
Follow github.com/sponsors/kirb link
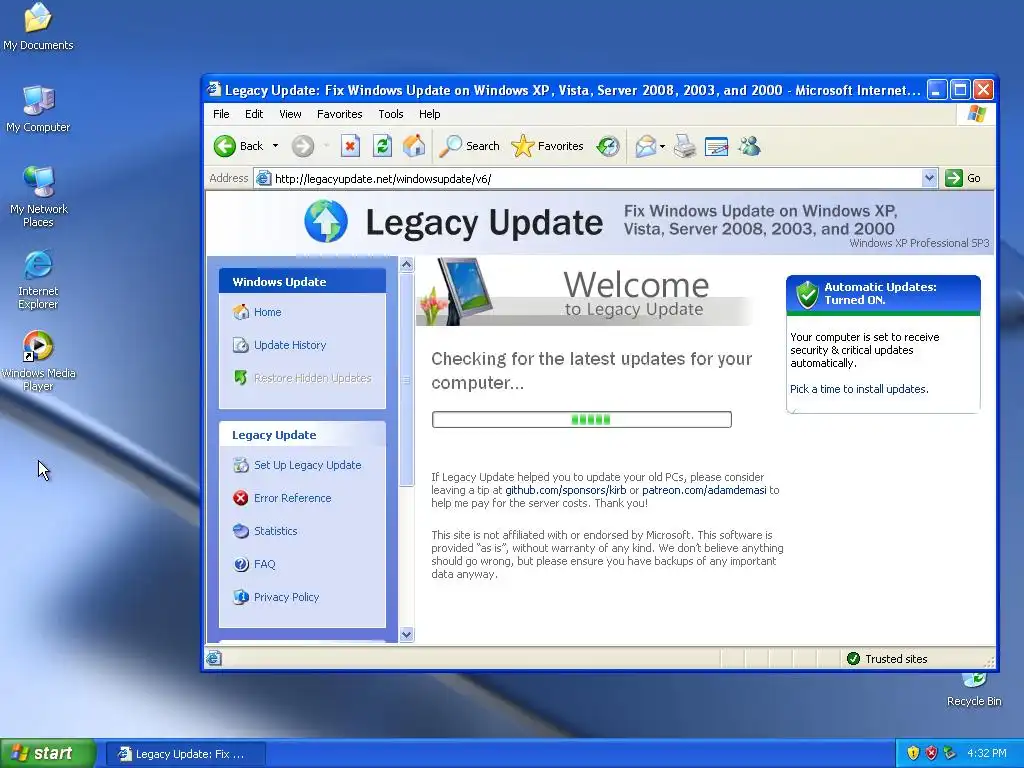pyautogui.click(x=566, y=490)
